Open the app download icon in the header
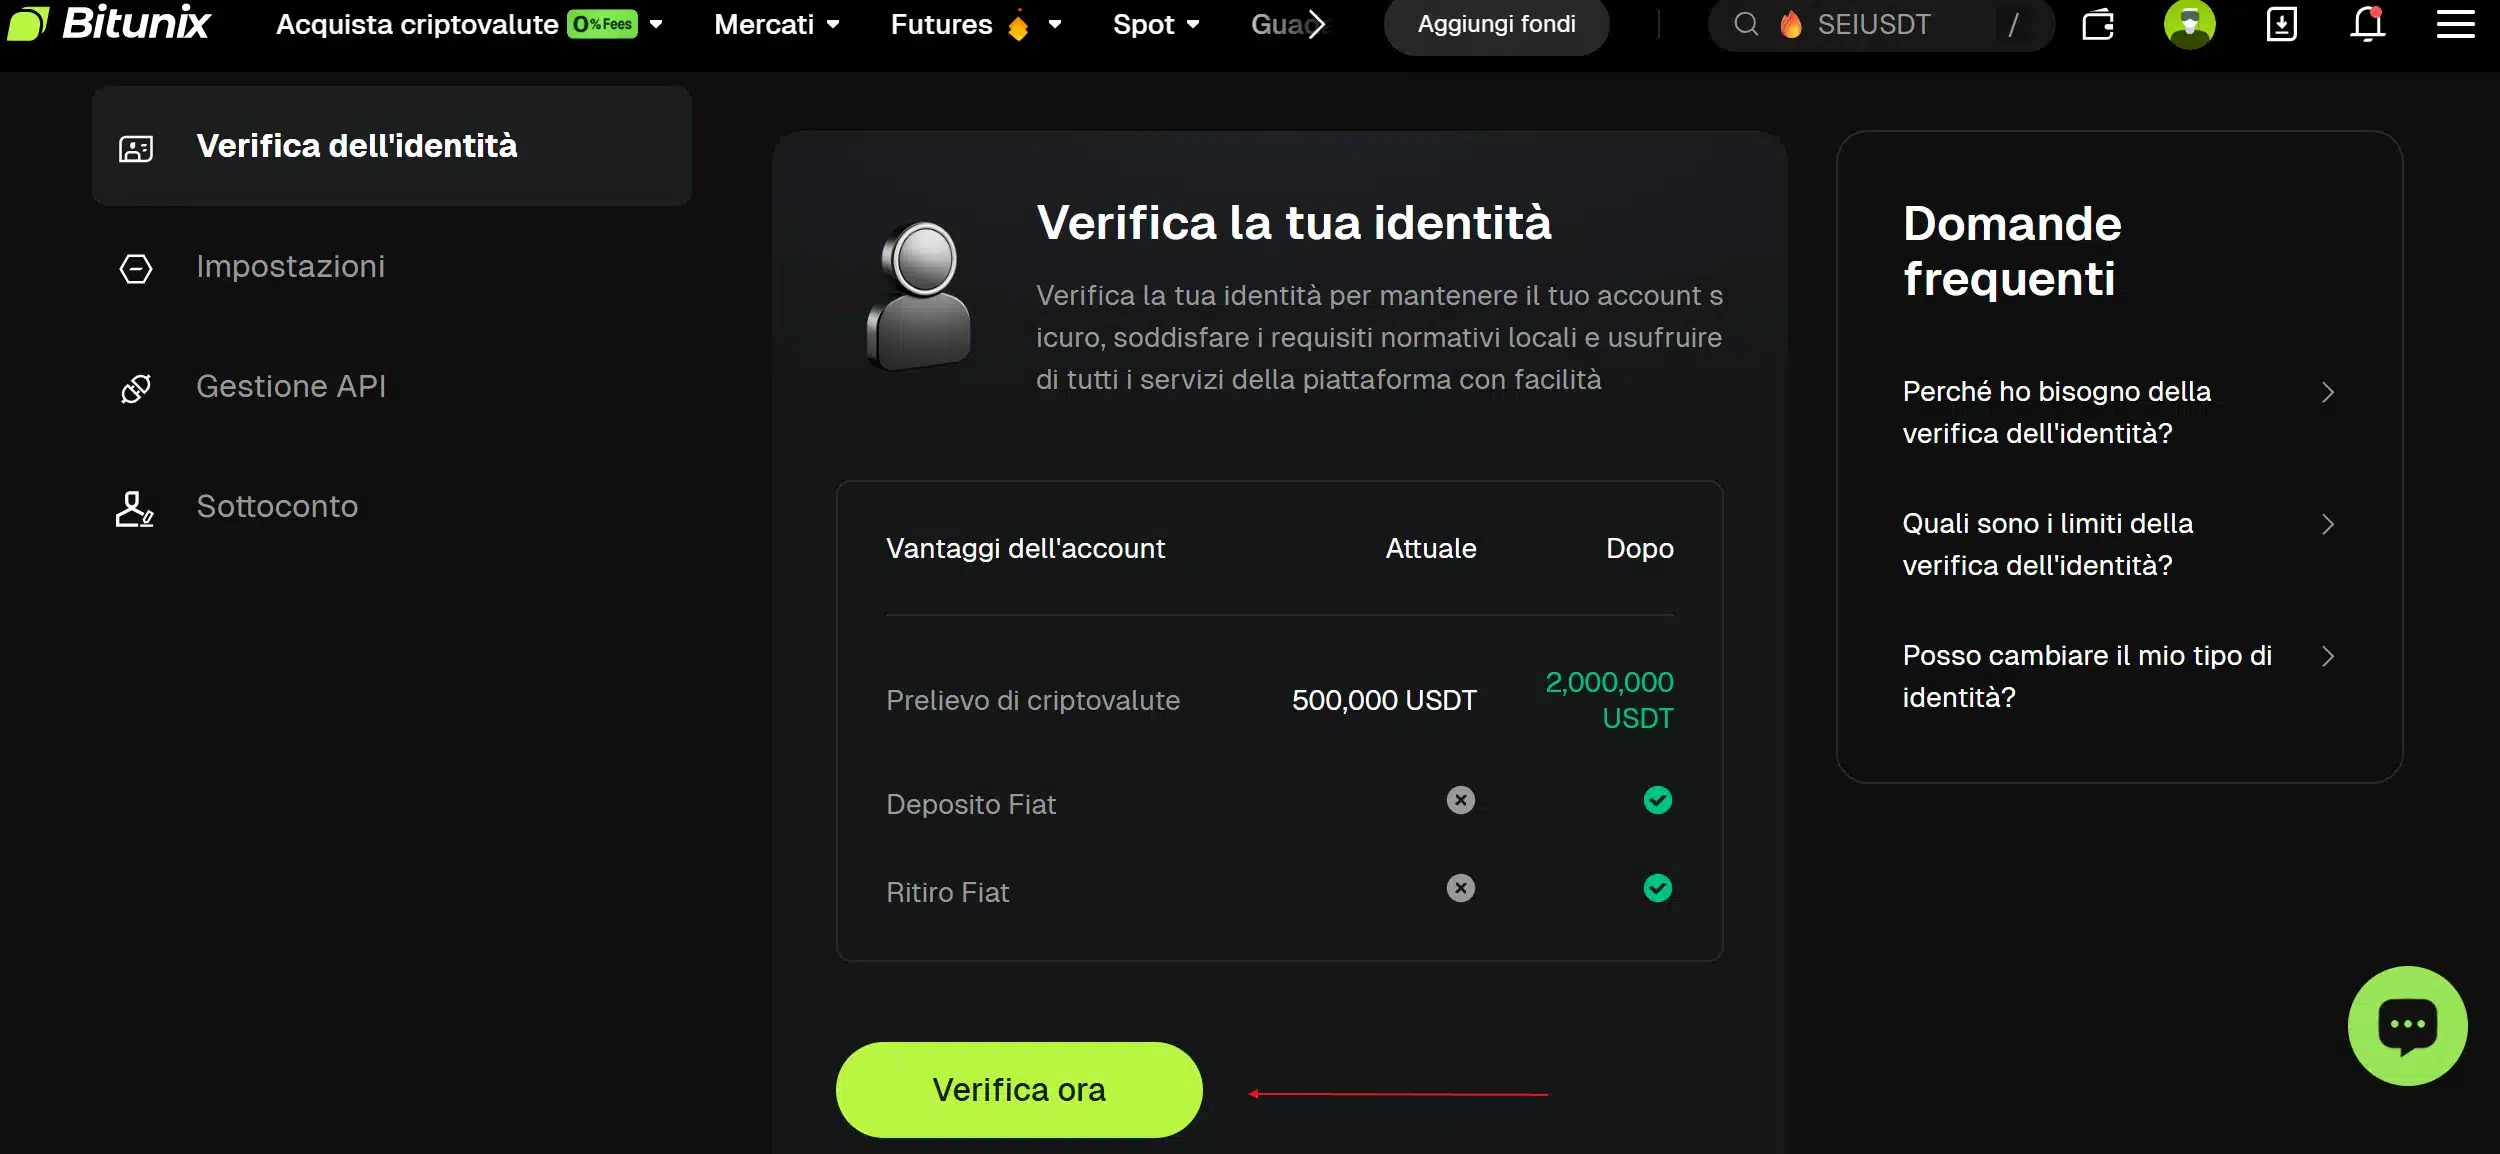Screen dimensions: 2500x1154 pyautogui.click(x=2281, y=25)
